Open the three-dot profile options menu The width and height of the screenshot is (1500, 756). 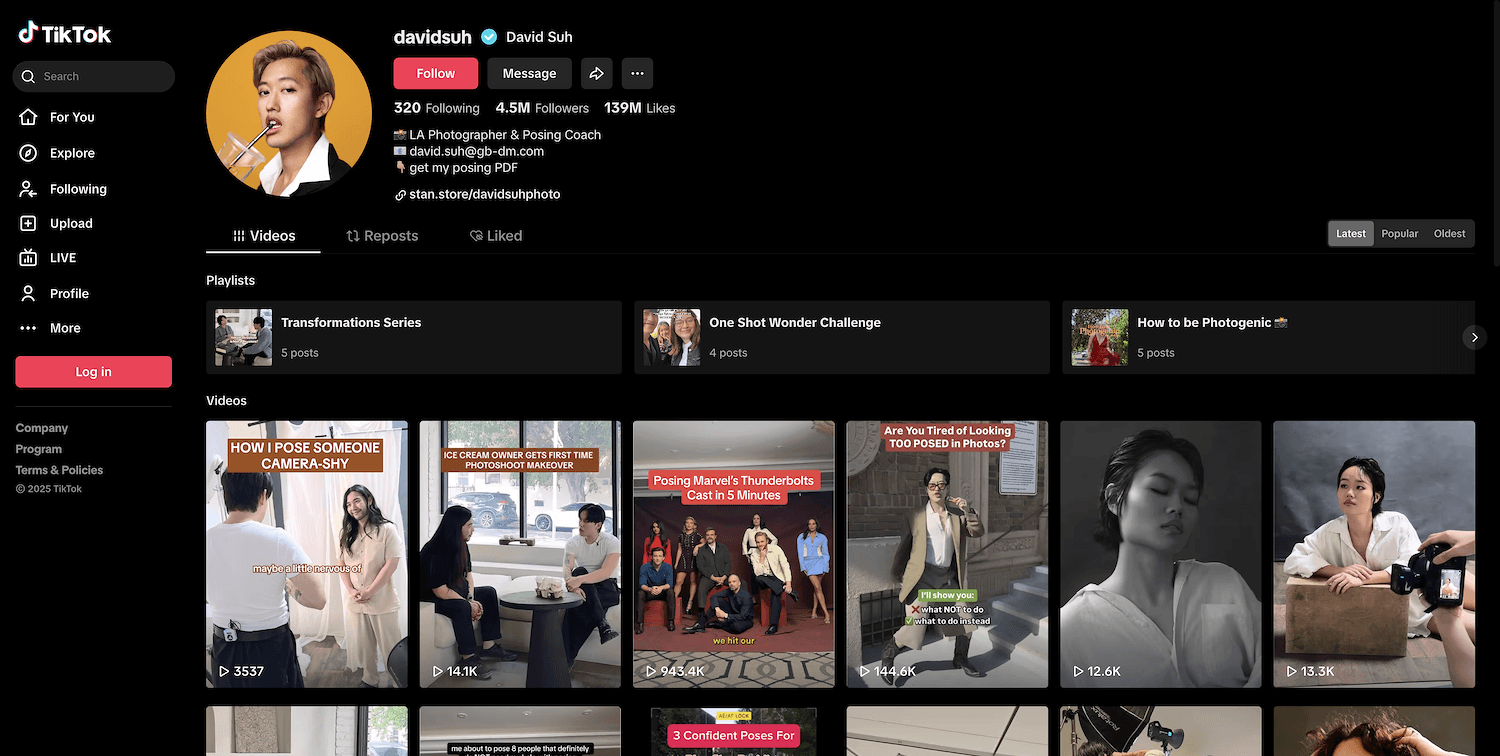(x=637, y=73)
